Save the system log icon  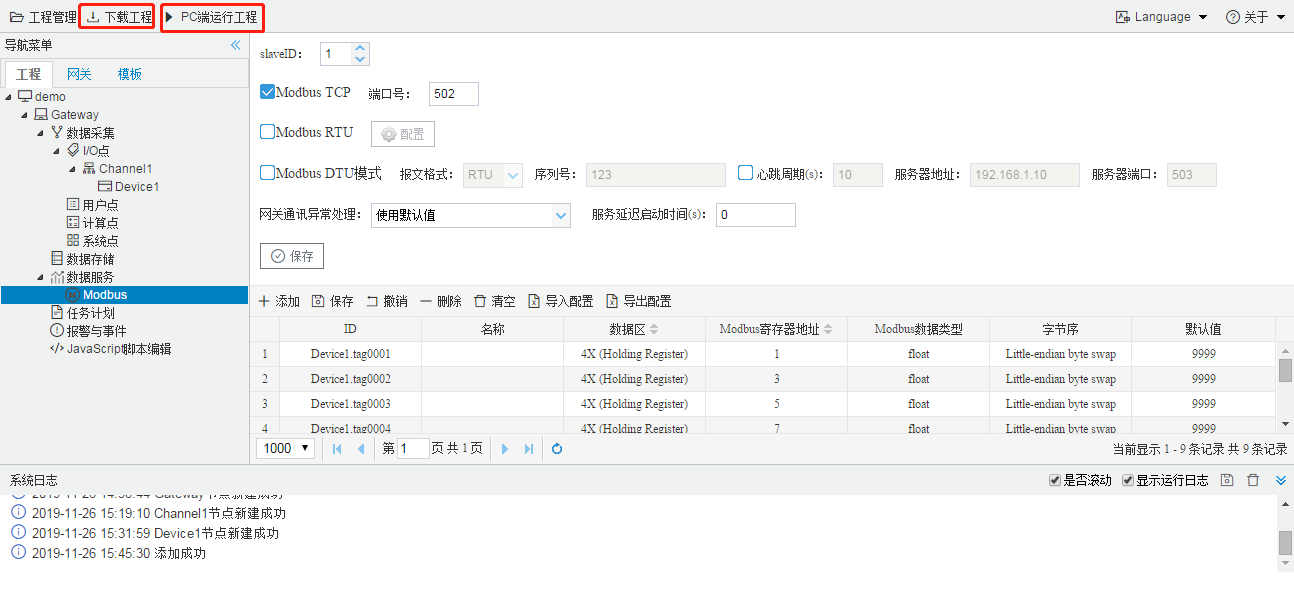pyautogui.click(x=1227, y=481)
